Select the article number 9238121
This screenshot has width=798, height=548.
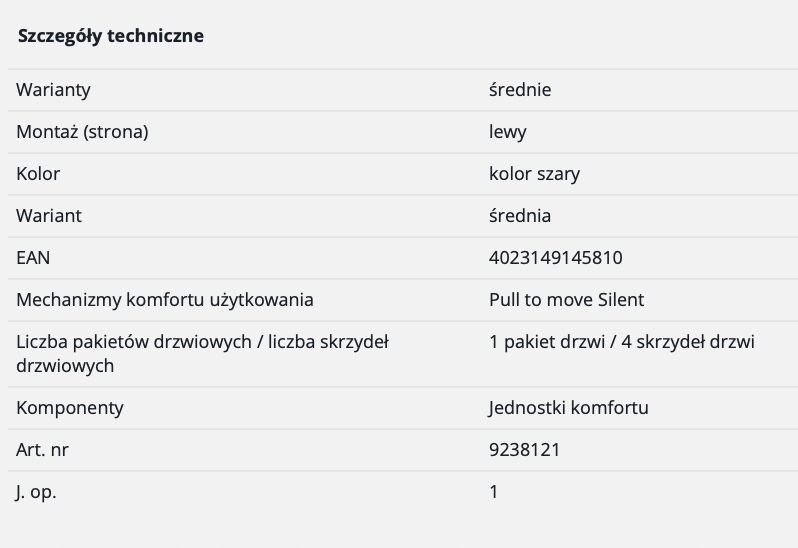[x=524, y=450]
